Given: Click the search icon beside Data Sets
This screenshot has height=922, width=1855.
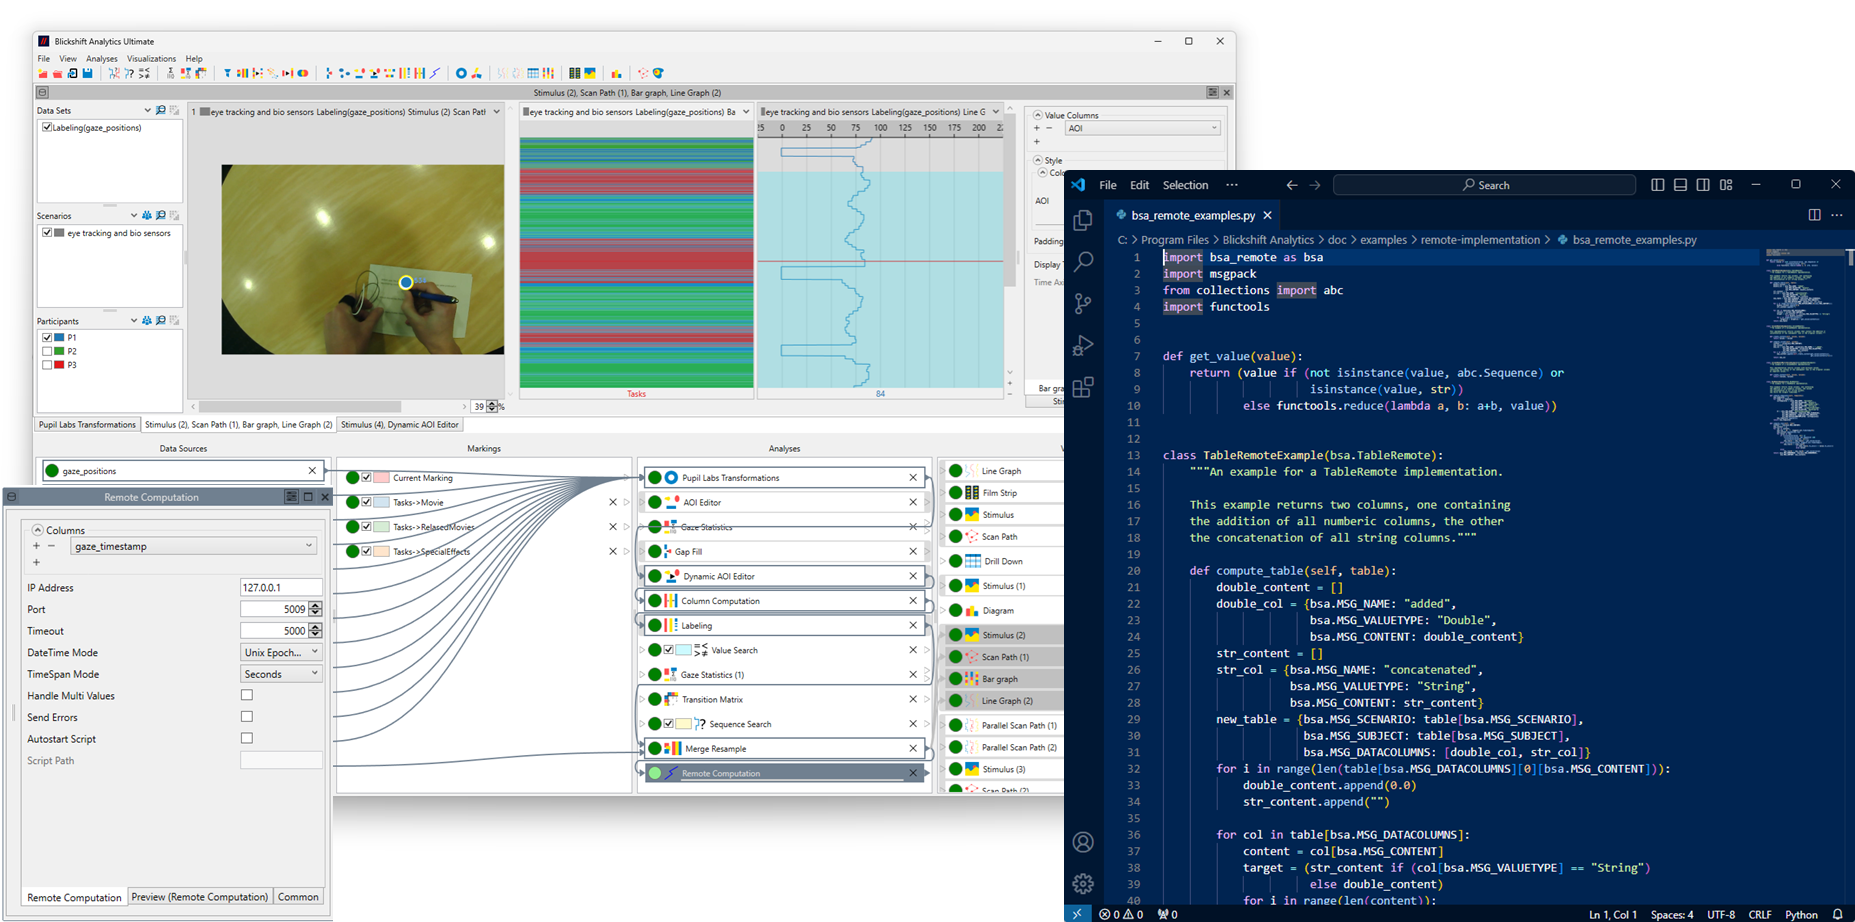Looking at the screenshot, I should pos(161,111).
